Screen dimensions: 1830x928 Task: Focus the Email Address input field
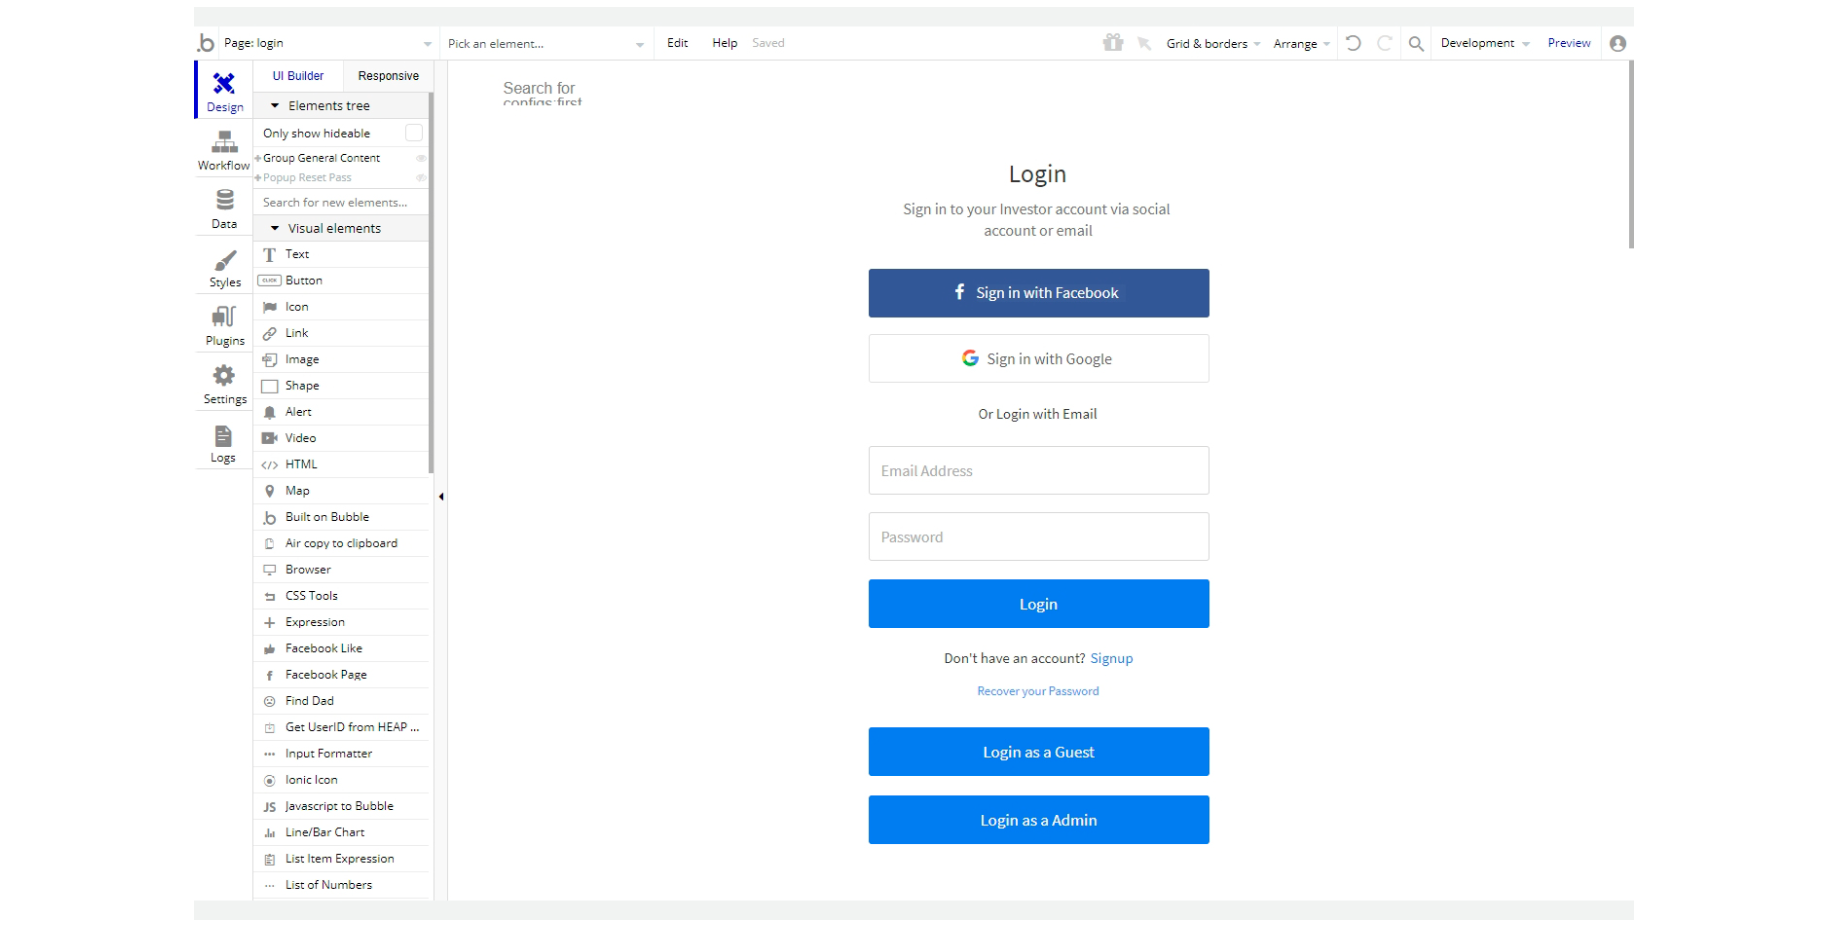click(x=1038, y=470)
